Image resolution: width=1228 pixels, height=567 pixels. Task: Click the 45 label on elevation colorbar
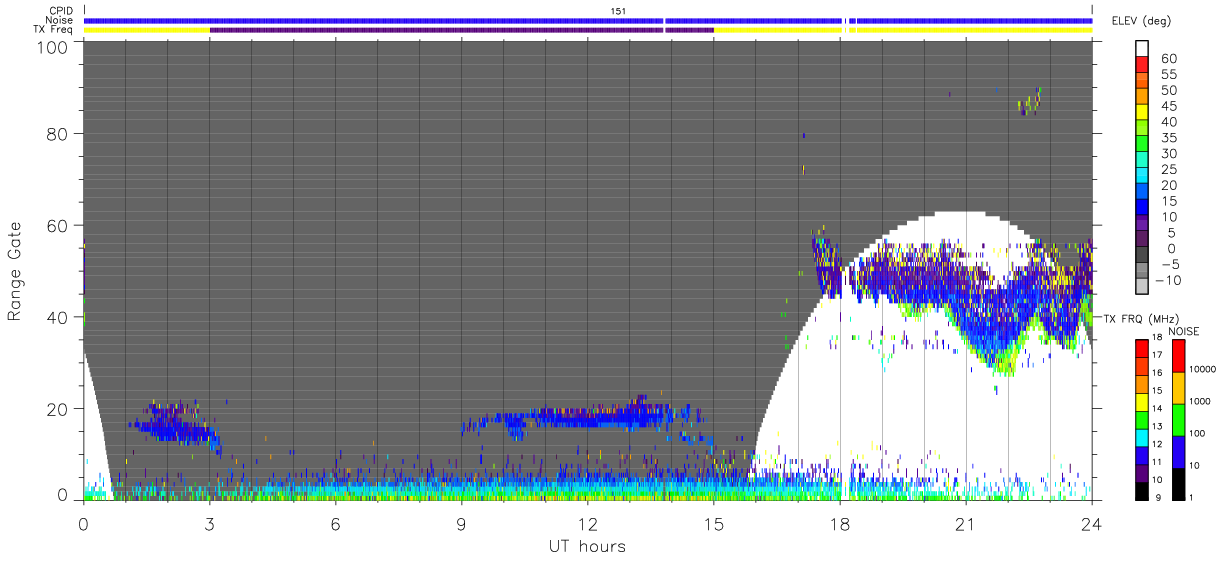(x=1169, y=106)
